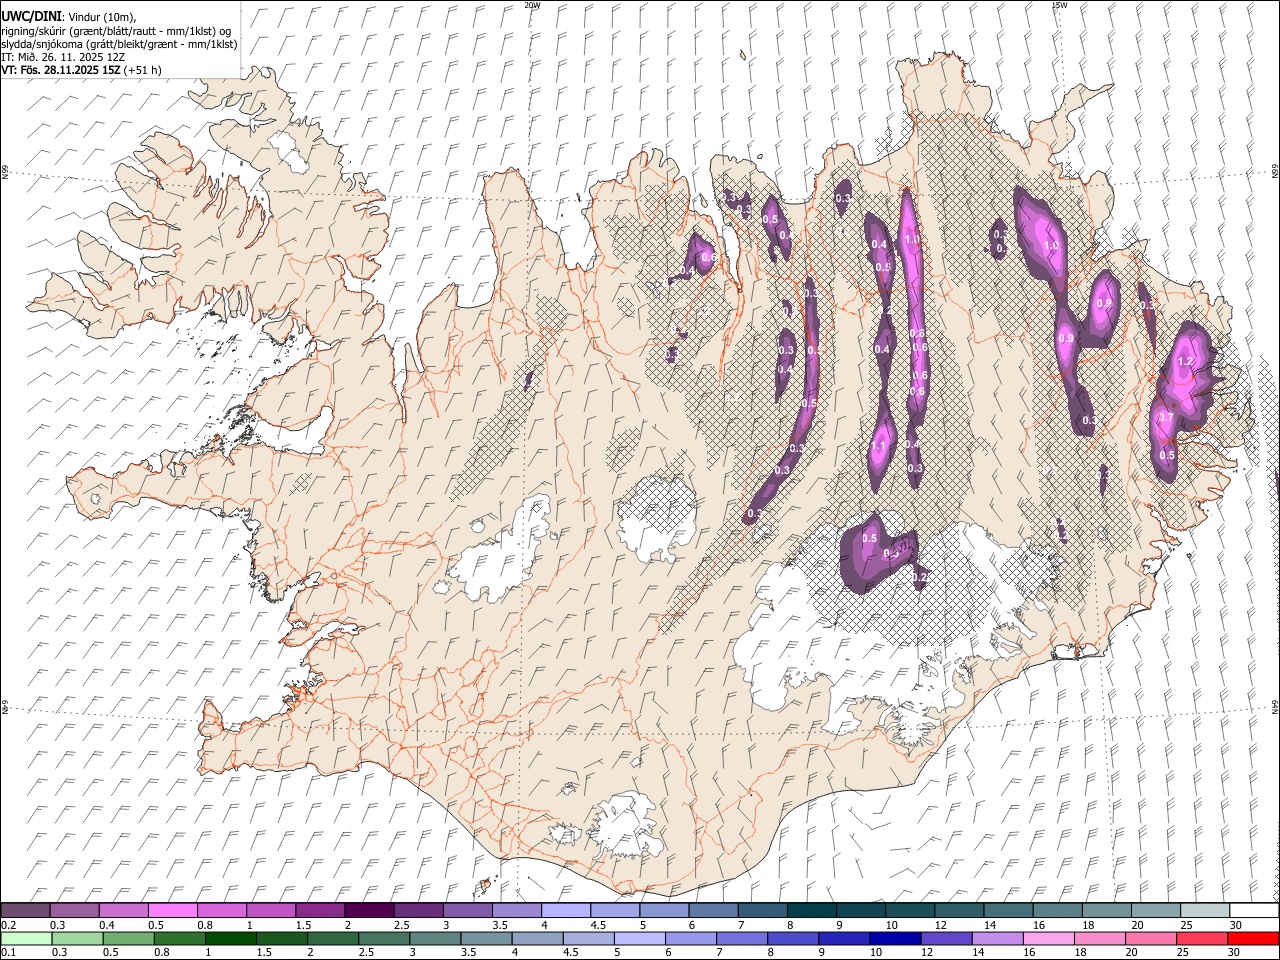Select the pale gray top legend swatch labeled 25
Viewport: 1280px width, 960px height.
1205,910
